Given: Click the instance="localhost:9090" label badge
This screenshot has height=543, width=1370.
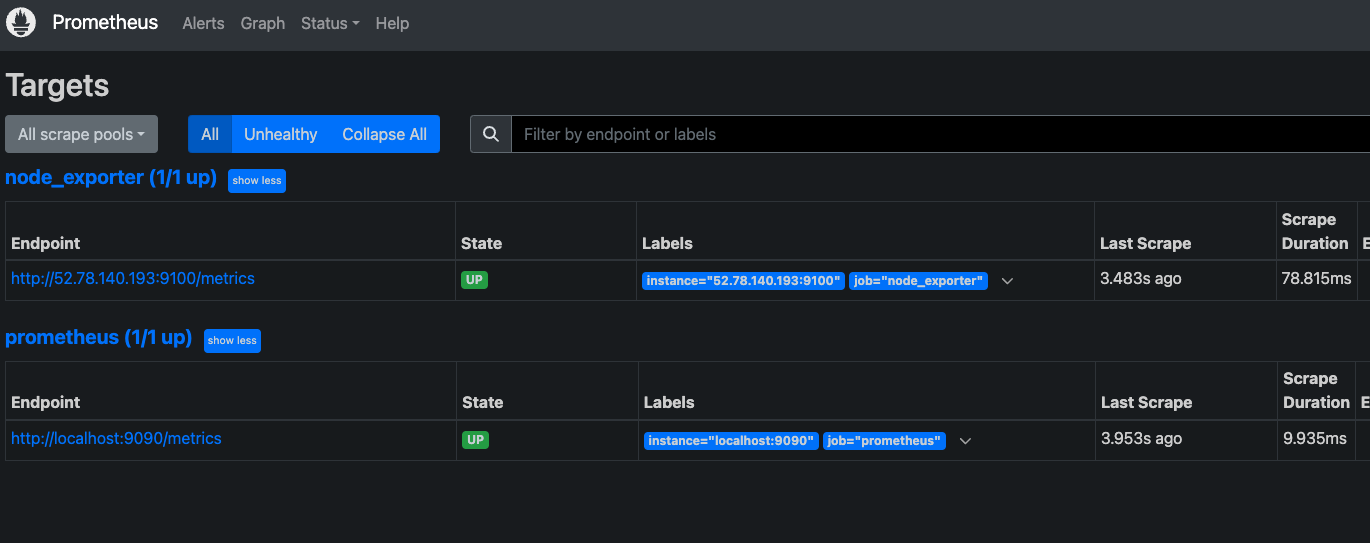Looking at the screenshot, I should pos(731,441).
